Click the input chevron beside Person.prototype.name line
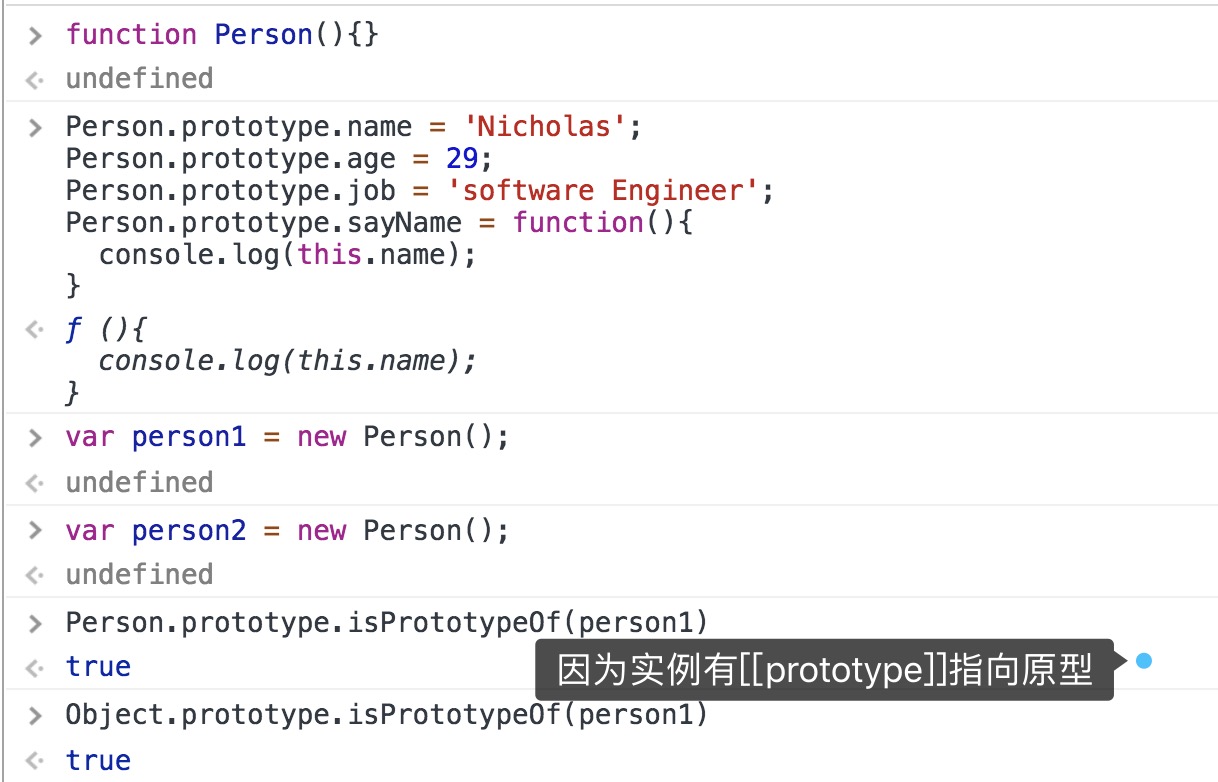This screenshot has width=1218, height=782. (x=36, y=128)
